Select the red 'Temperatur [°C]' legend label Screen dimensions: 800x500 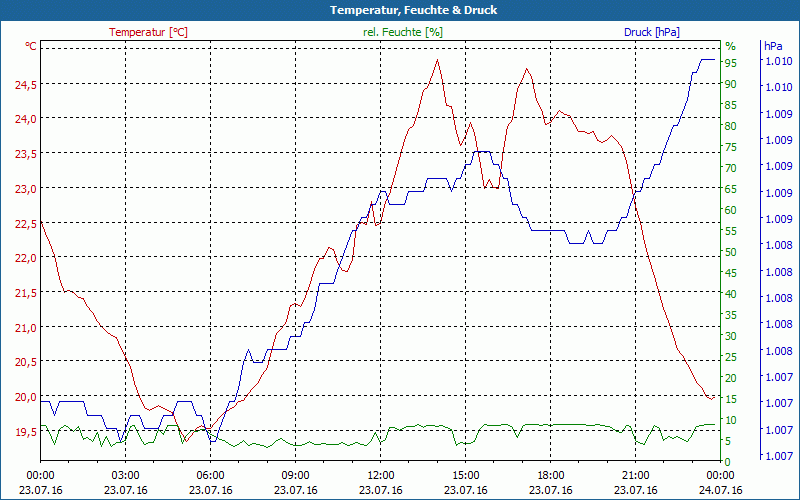[148, 32]
